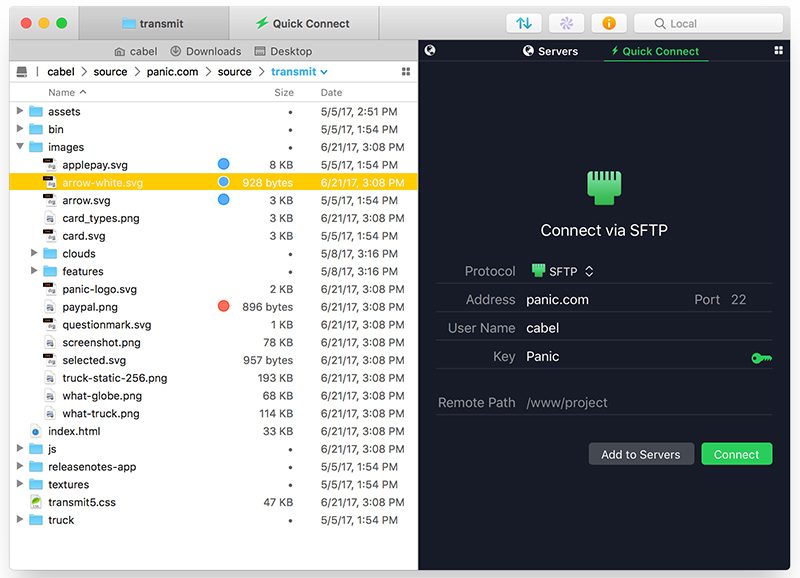Screen dimensions: 800x578
Task: Click the Local search field
Action: (x=708, y=23)
